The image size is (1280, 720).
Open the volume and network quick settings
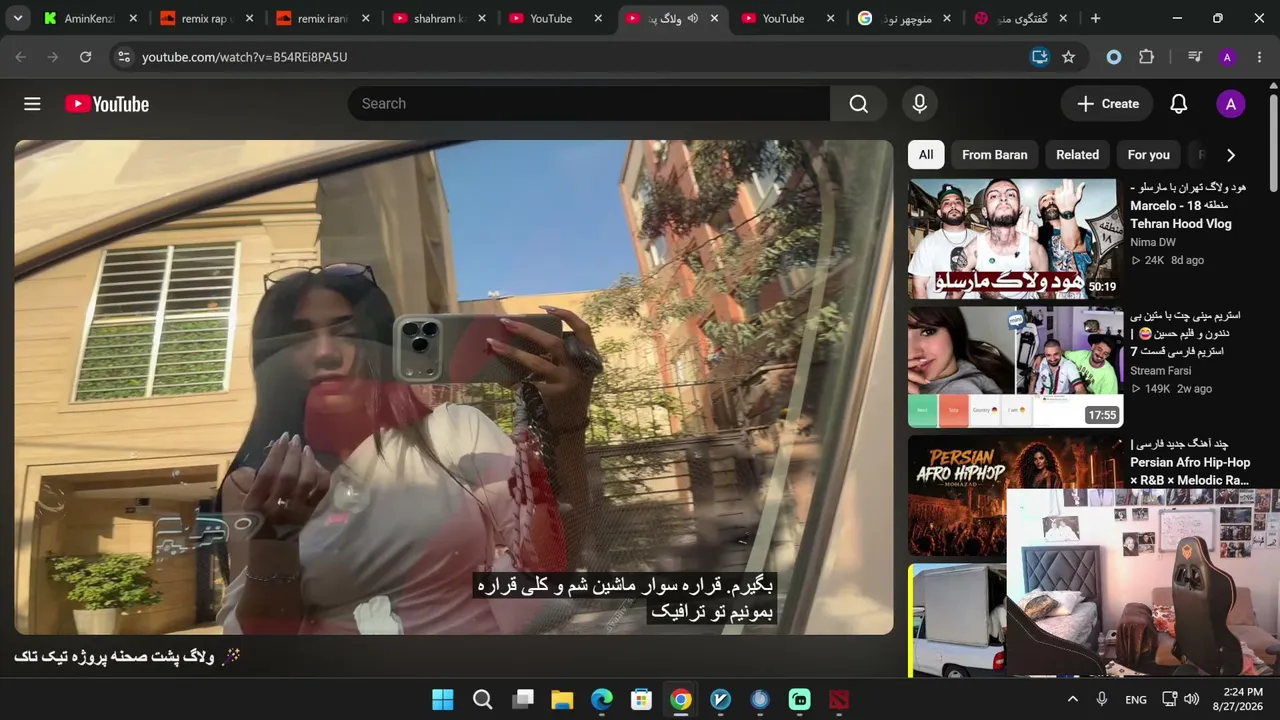(x=1180, y=699)
